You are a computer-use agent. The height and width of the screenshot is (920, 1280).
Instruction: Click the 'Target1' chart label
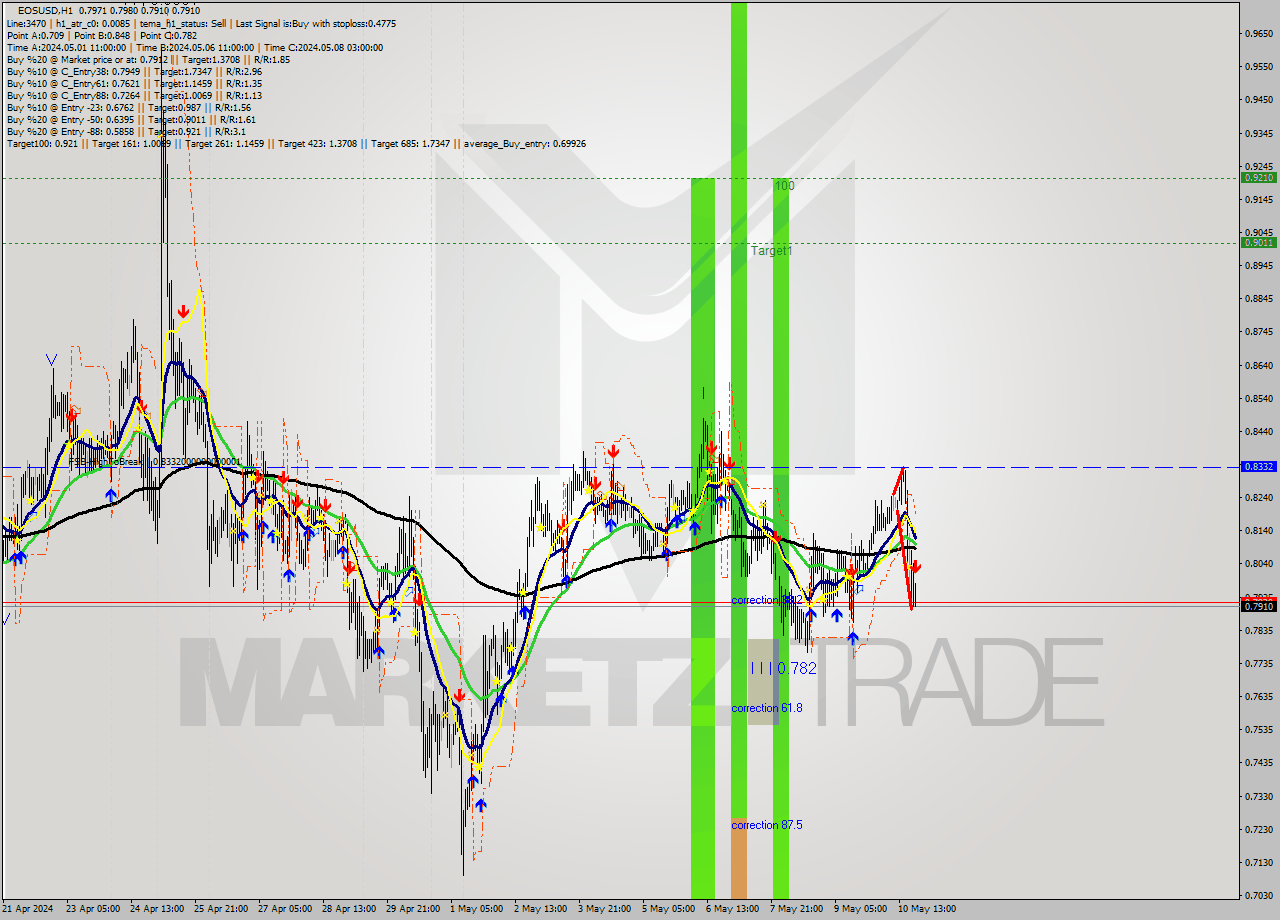[771, 251]
